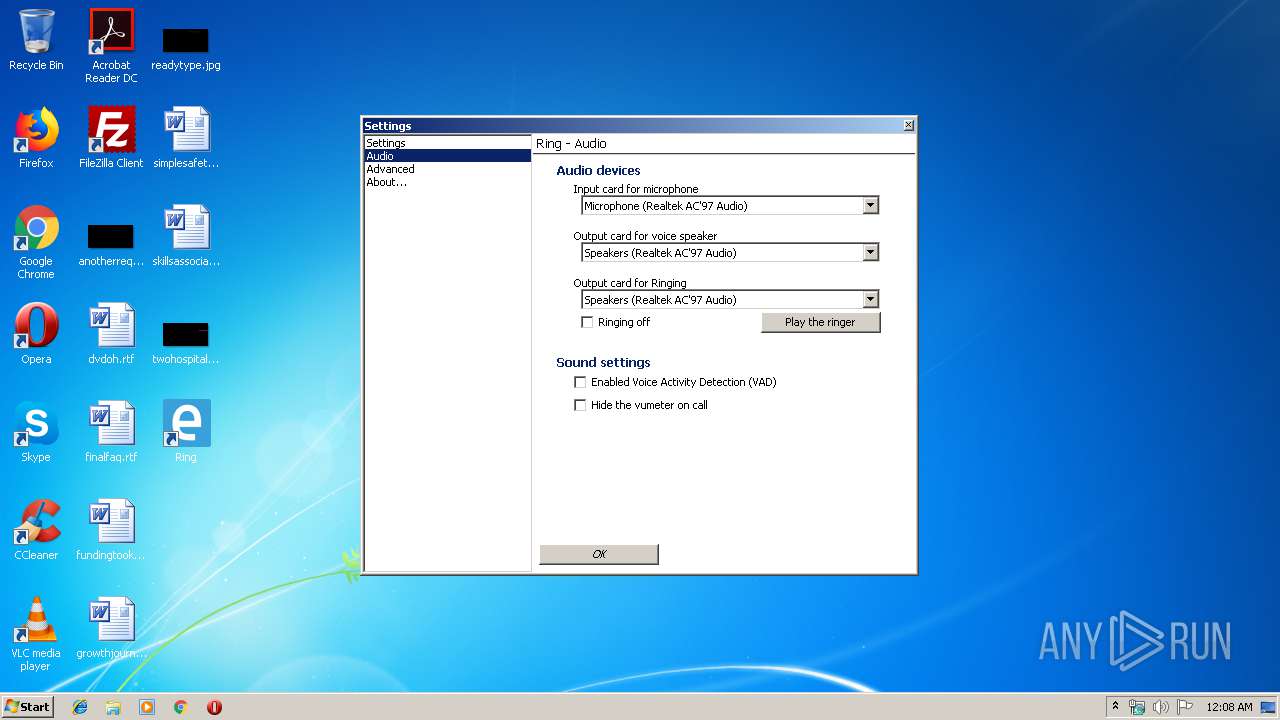Click the taskbar clock showing 12:08 AM
Viewport: 1280px width, 720px height.
tap(1229, 707)
